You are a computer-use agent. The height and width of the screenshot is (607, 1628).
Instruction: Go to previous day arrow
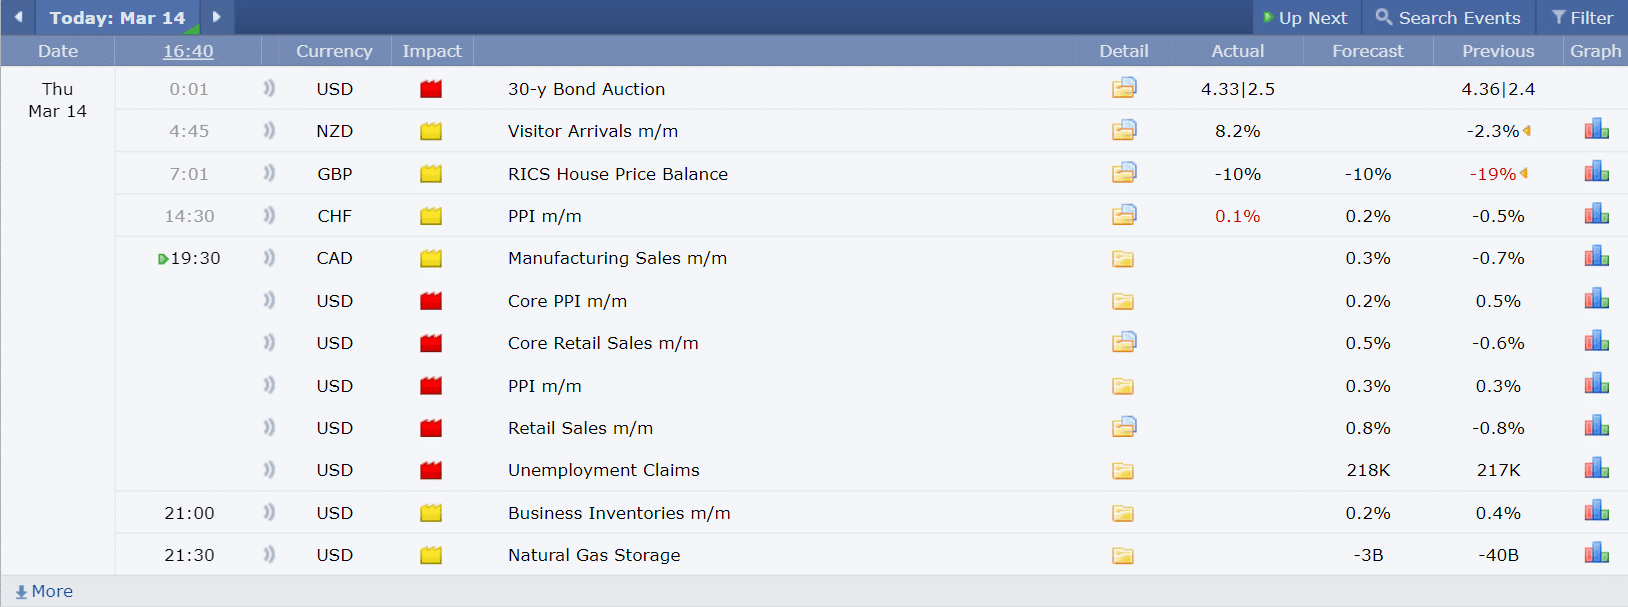(18, 17)
